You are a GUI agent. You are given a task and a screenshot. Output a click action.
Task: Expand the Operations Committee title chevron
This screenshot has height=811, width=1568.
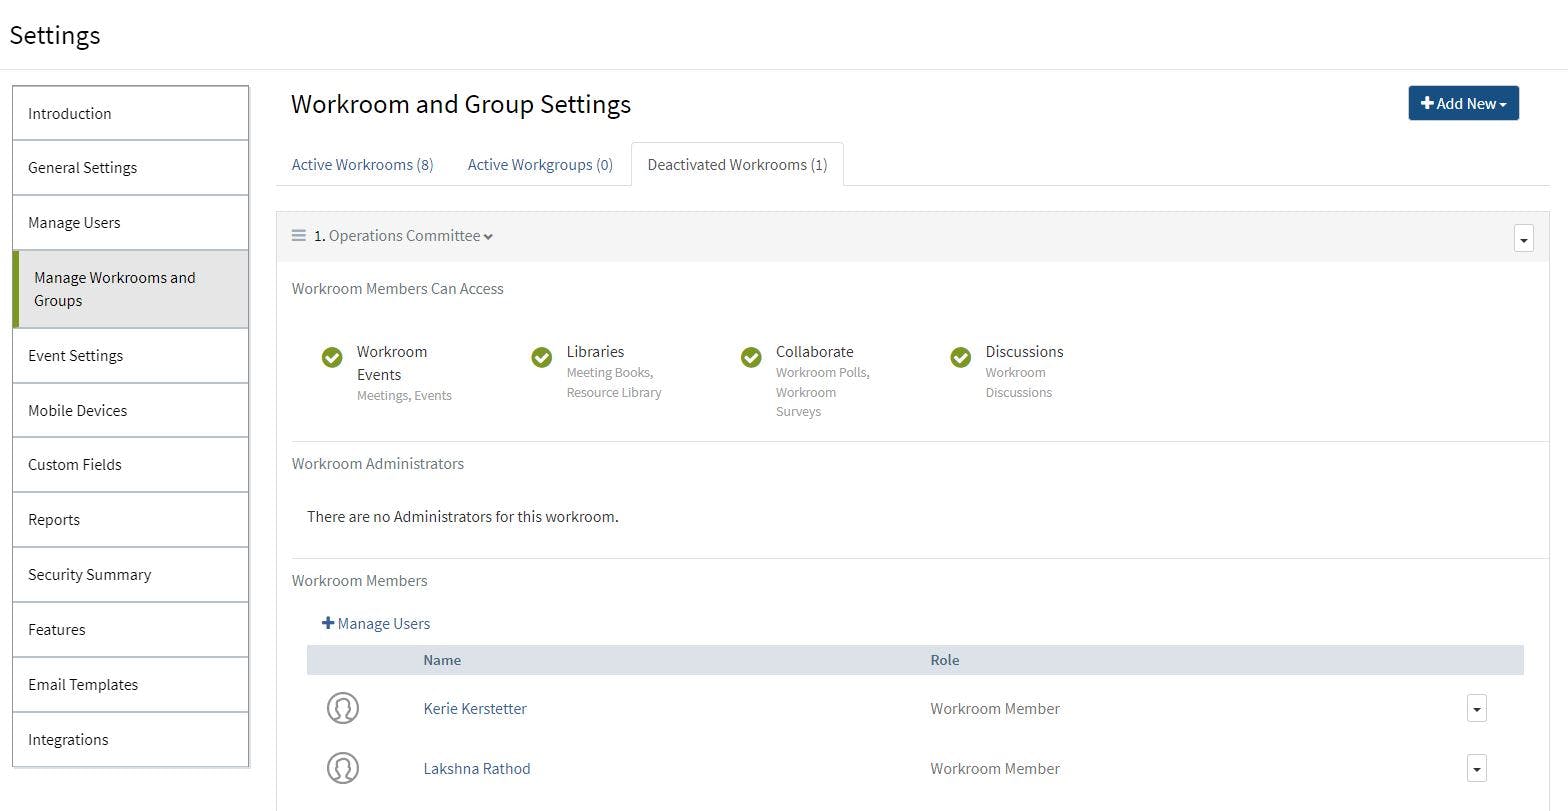click(x=488, y=237)
